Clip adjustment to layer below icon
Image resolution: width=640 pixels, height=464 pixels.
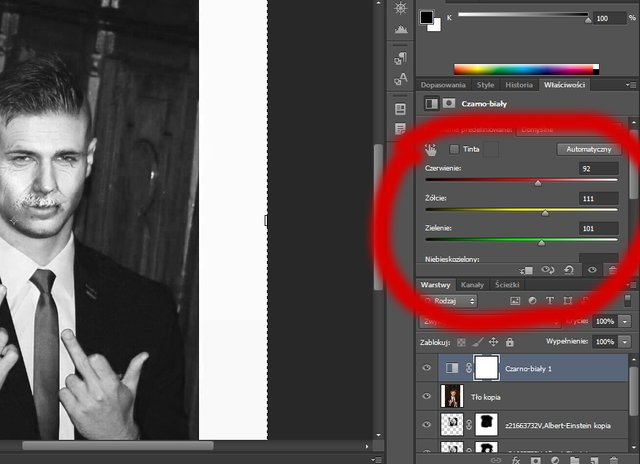coord(526,270)
